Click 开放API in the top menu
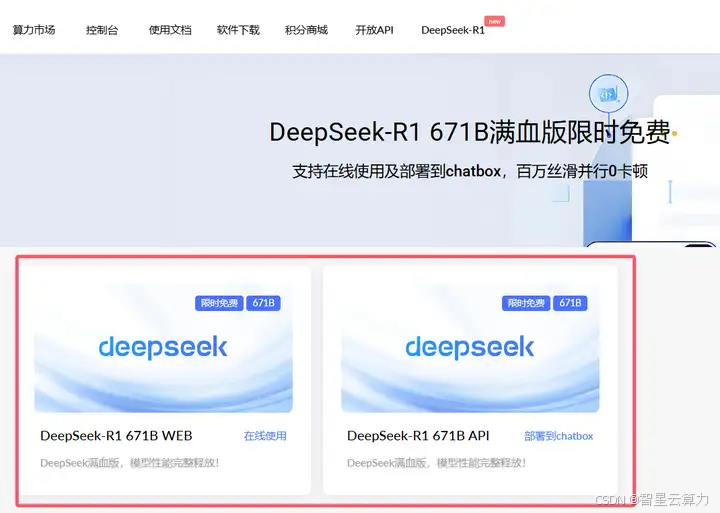The width and height of the screenshot is (720, 513). click(374, 30)
